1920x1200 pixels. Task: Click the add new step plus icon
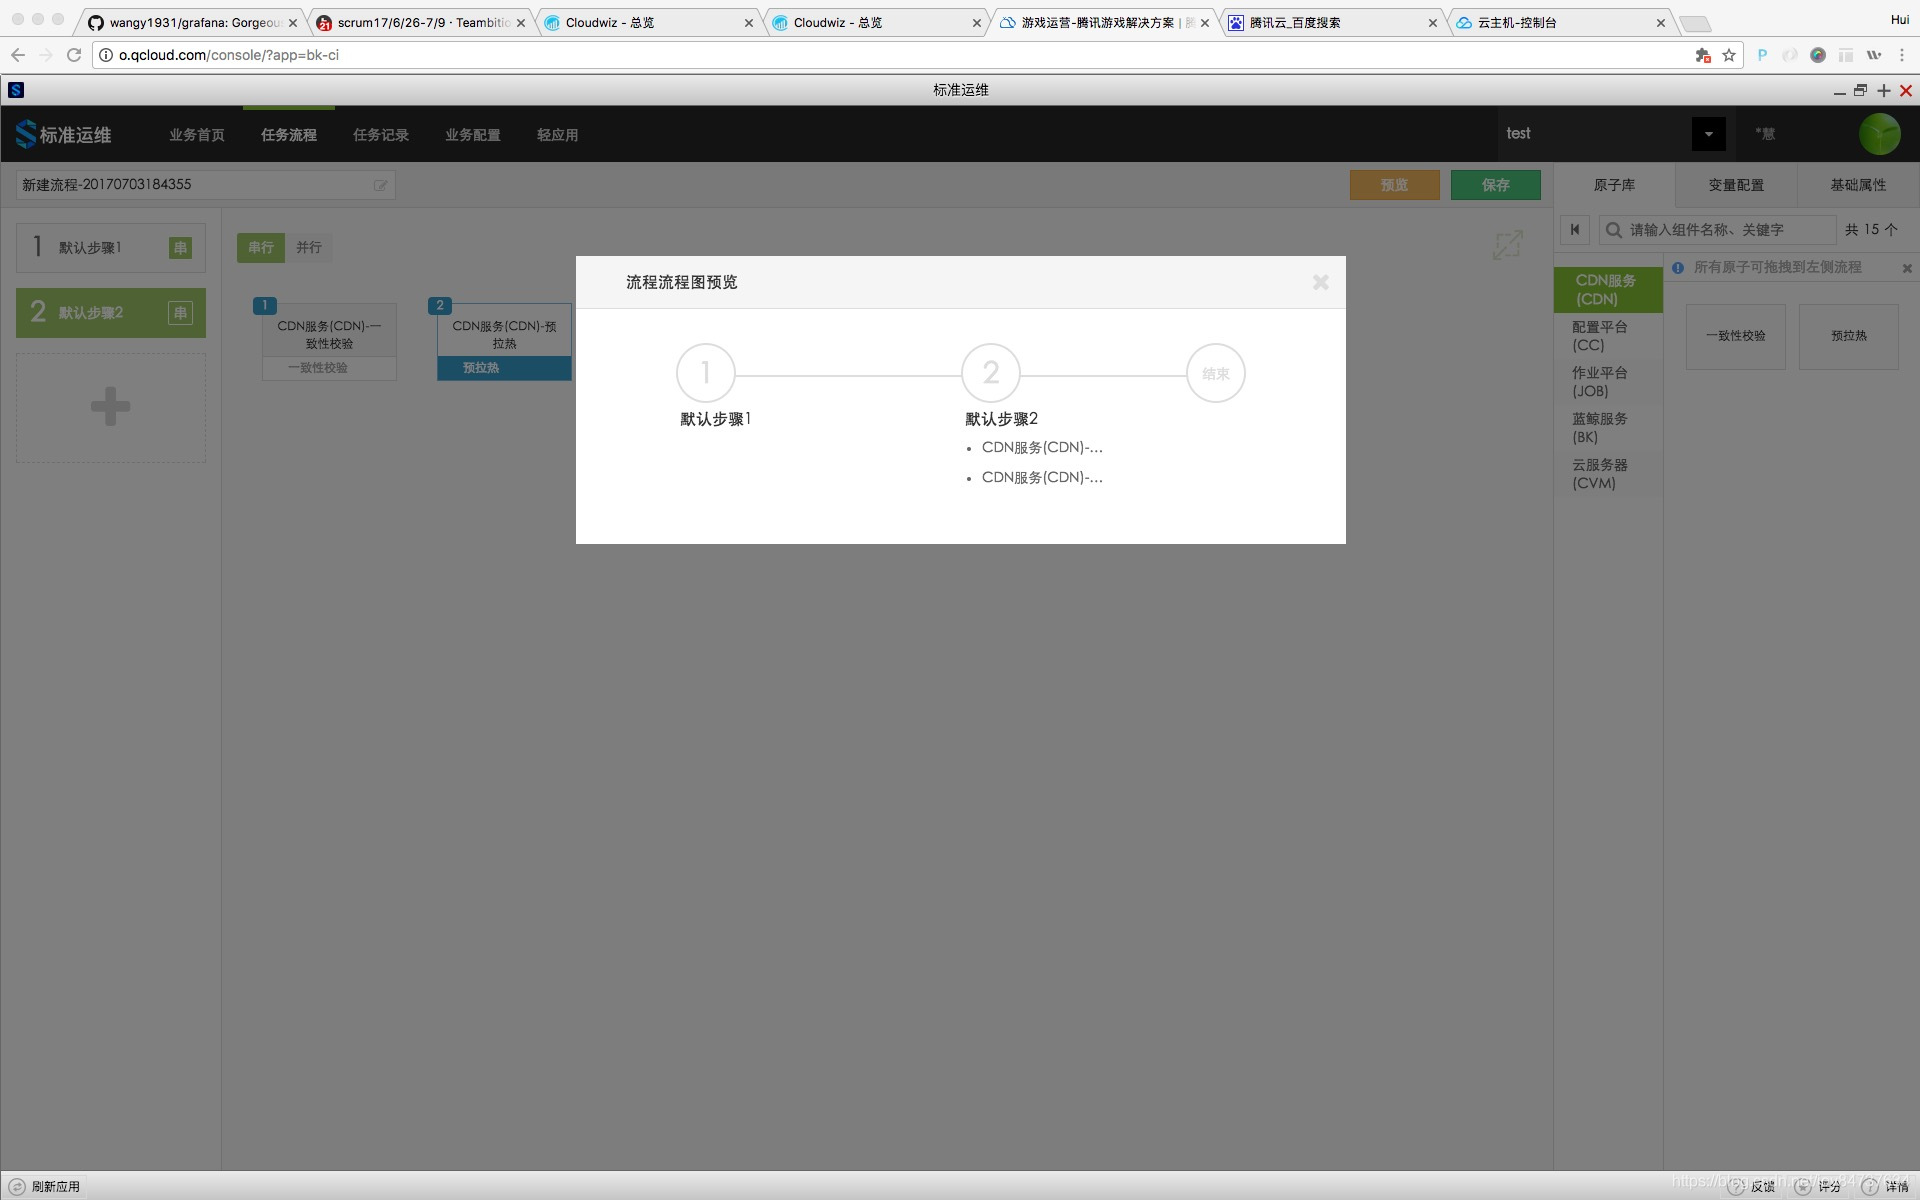click(110, 407)
